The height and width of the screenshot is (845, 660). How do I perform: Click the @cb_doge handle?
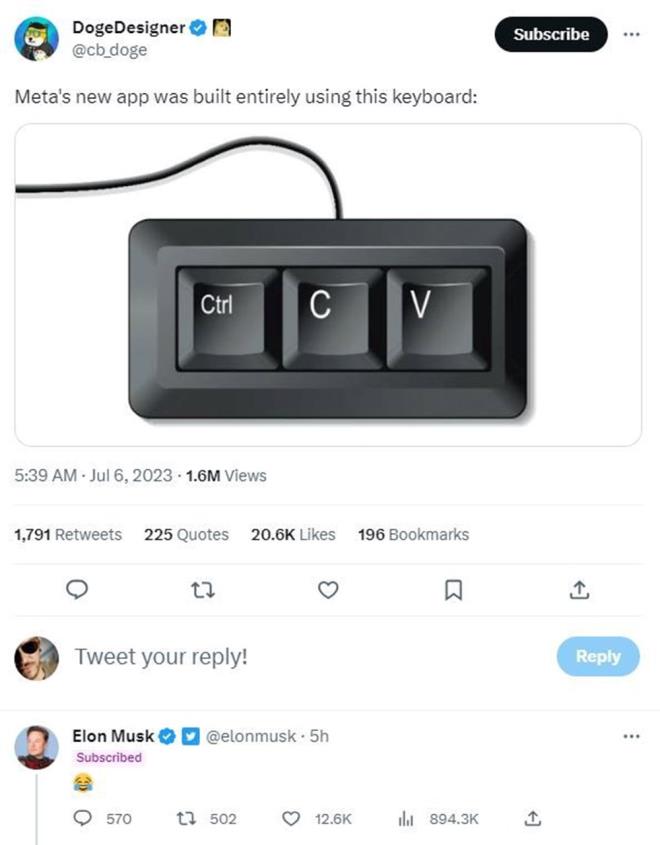(x=110, y=50)
